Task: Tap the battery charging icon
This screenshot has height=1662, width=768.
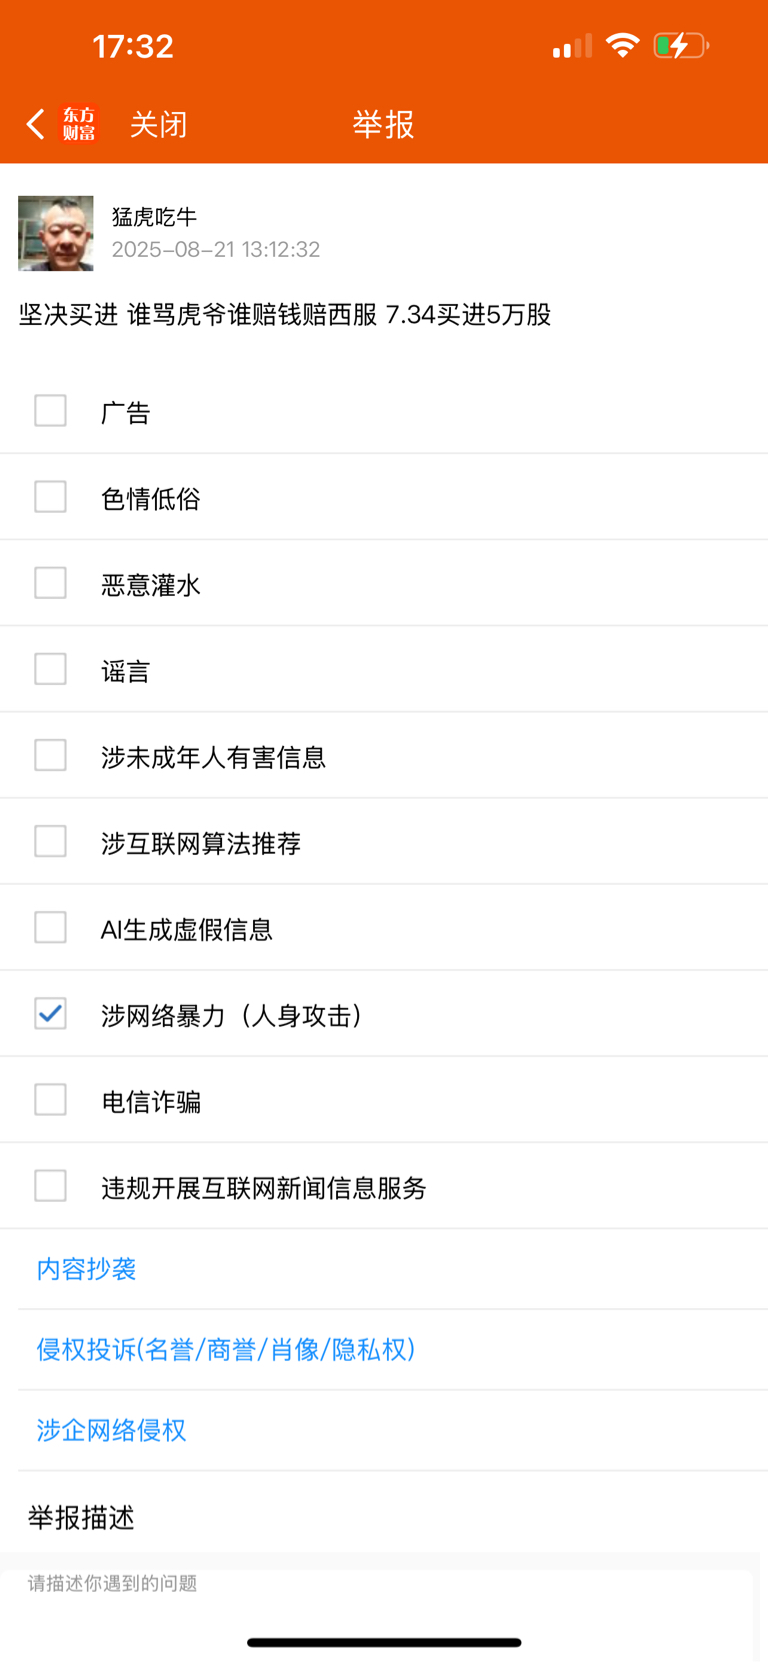Action: coord(681,46)
